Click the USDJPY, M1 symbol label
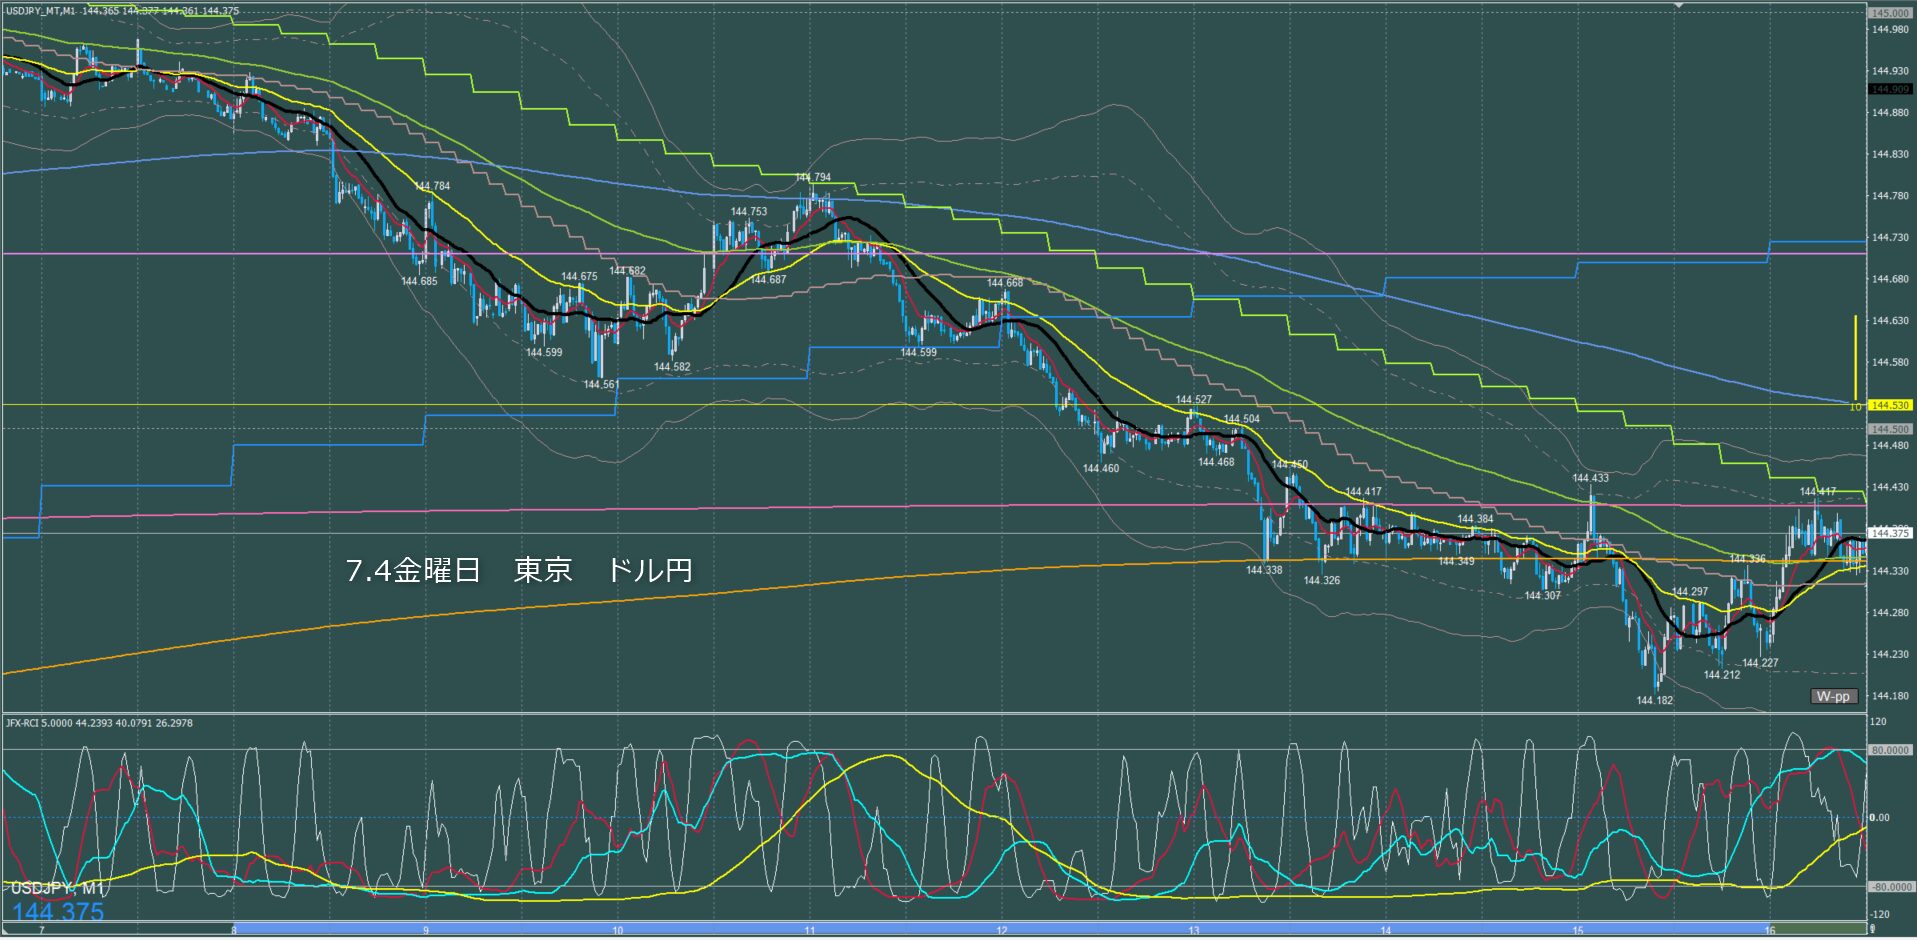The height and width of the screenshot is (940, 1917). [57, 888]
